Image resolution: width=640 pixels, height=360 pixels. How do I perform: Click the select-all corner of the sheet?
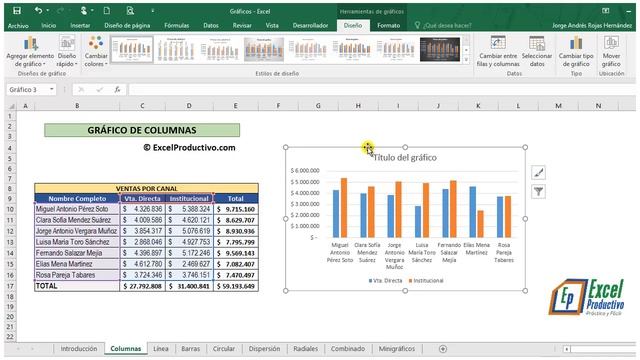point(12,106)
